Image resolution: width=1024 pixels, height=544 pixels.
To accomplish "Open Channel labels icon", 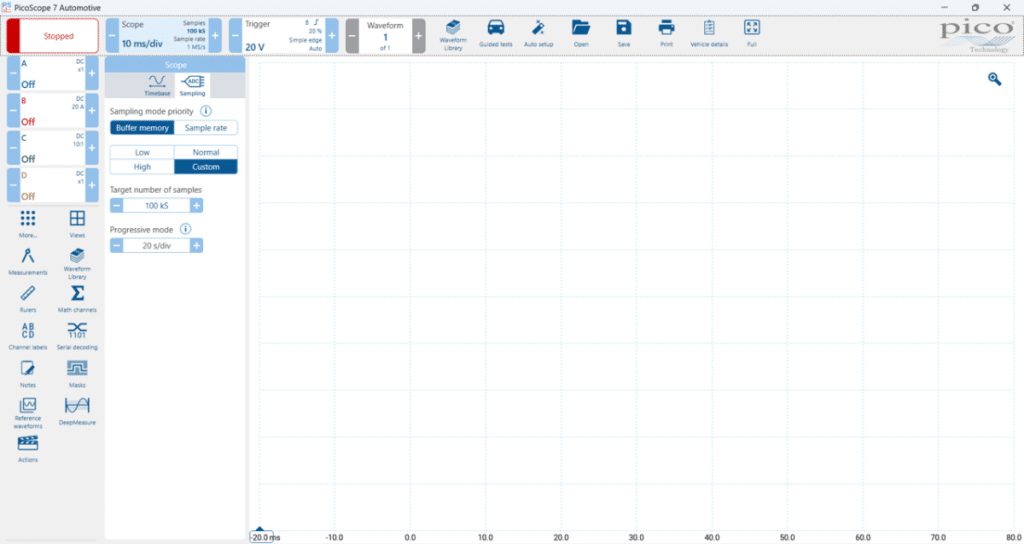I will (28, 336).
